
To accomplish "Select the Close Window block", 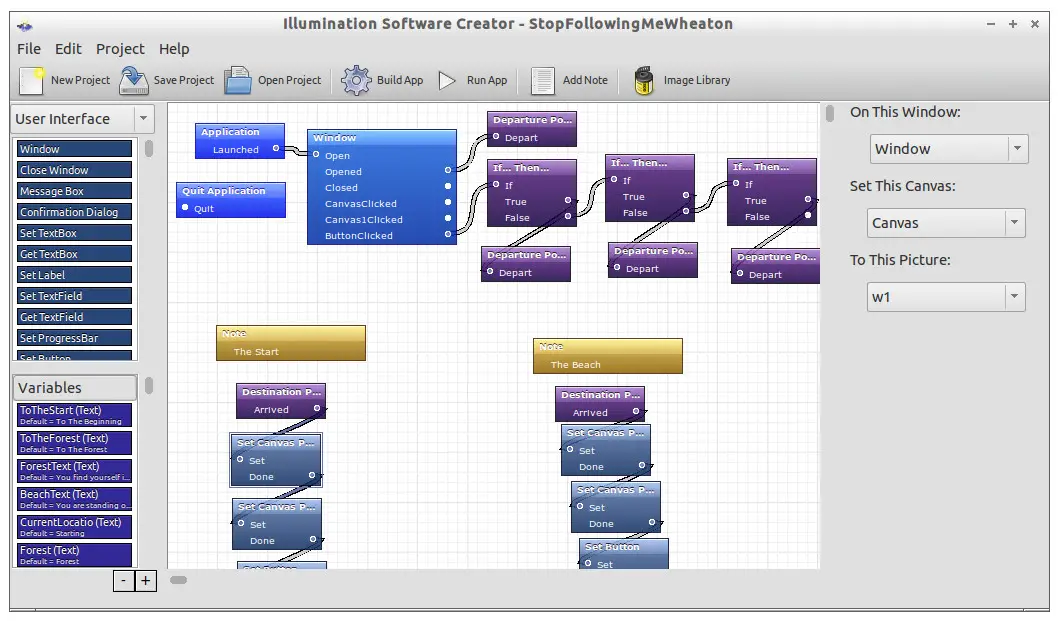I will (74, 170).
